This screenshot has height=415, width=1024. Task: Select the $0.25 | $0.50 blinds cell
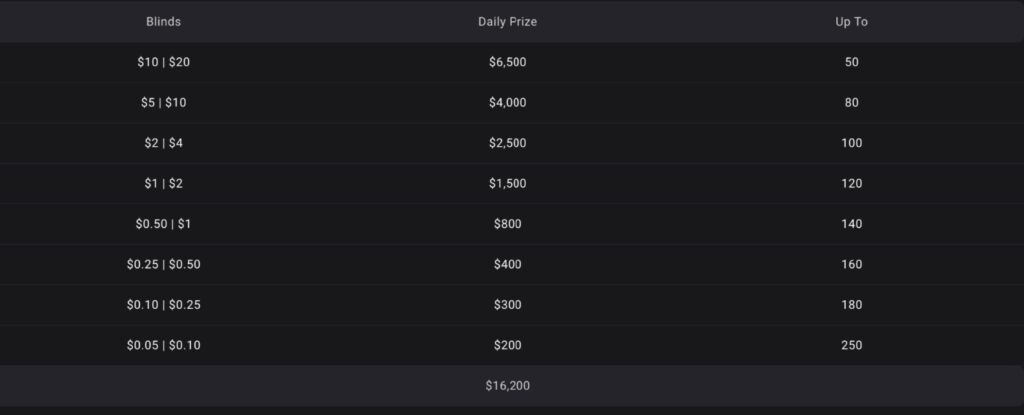163,264
